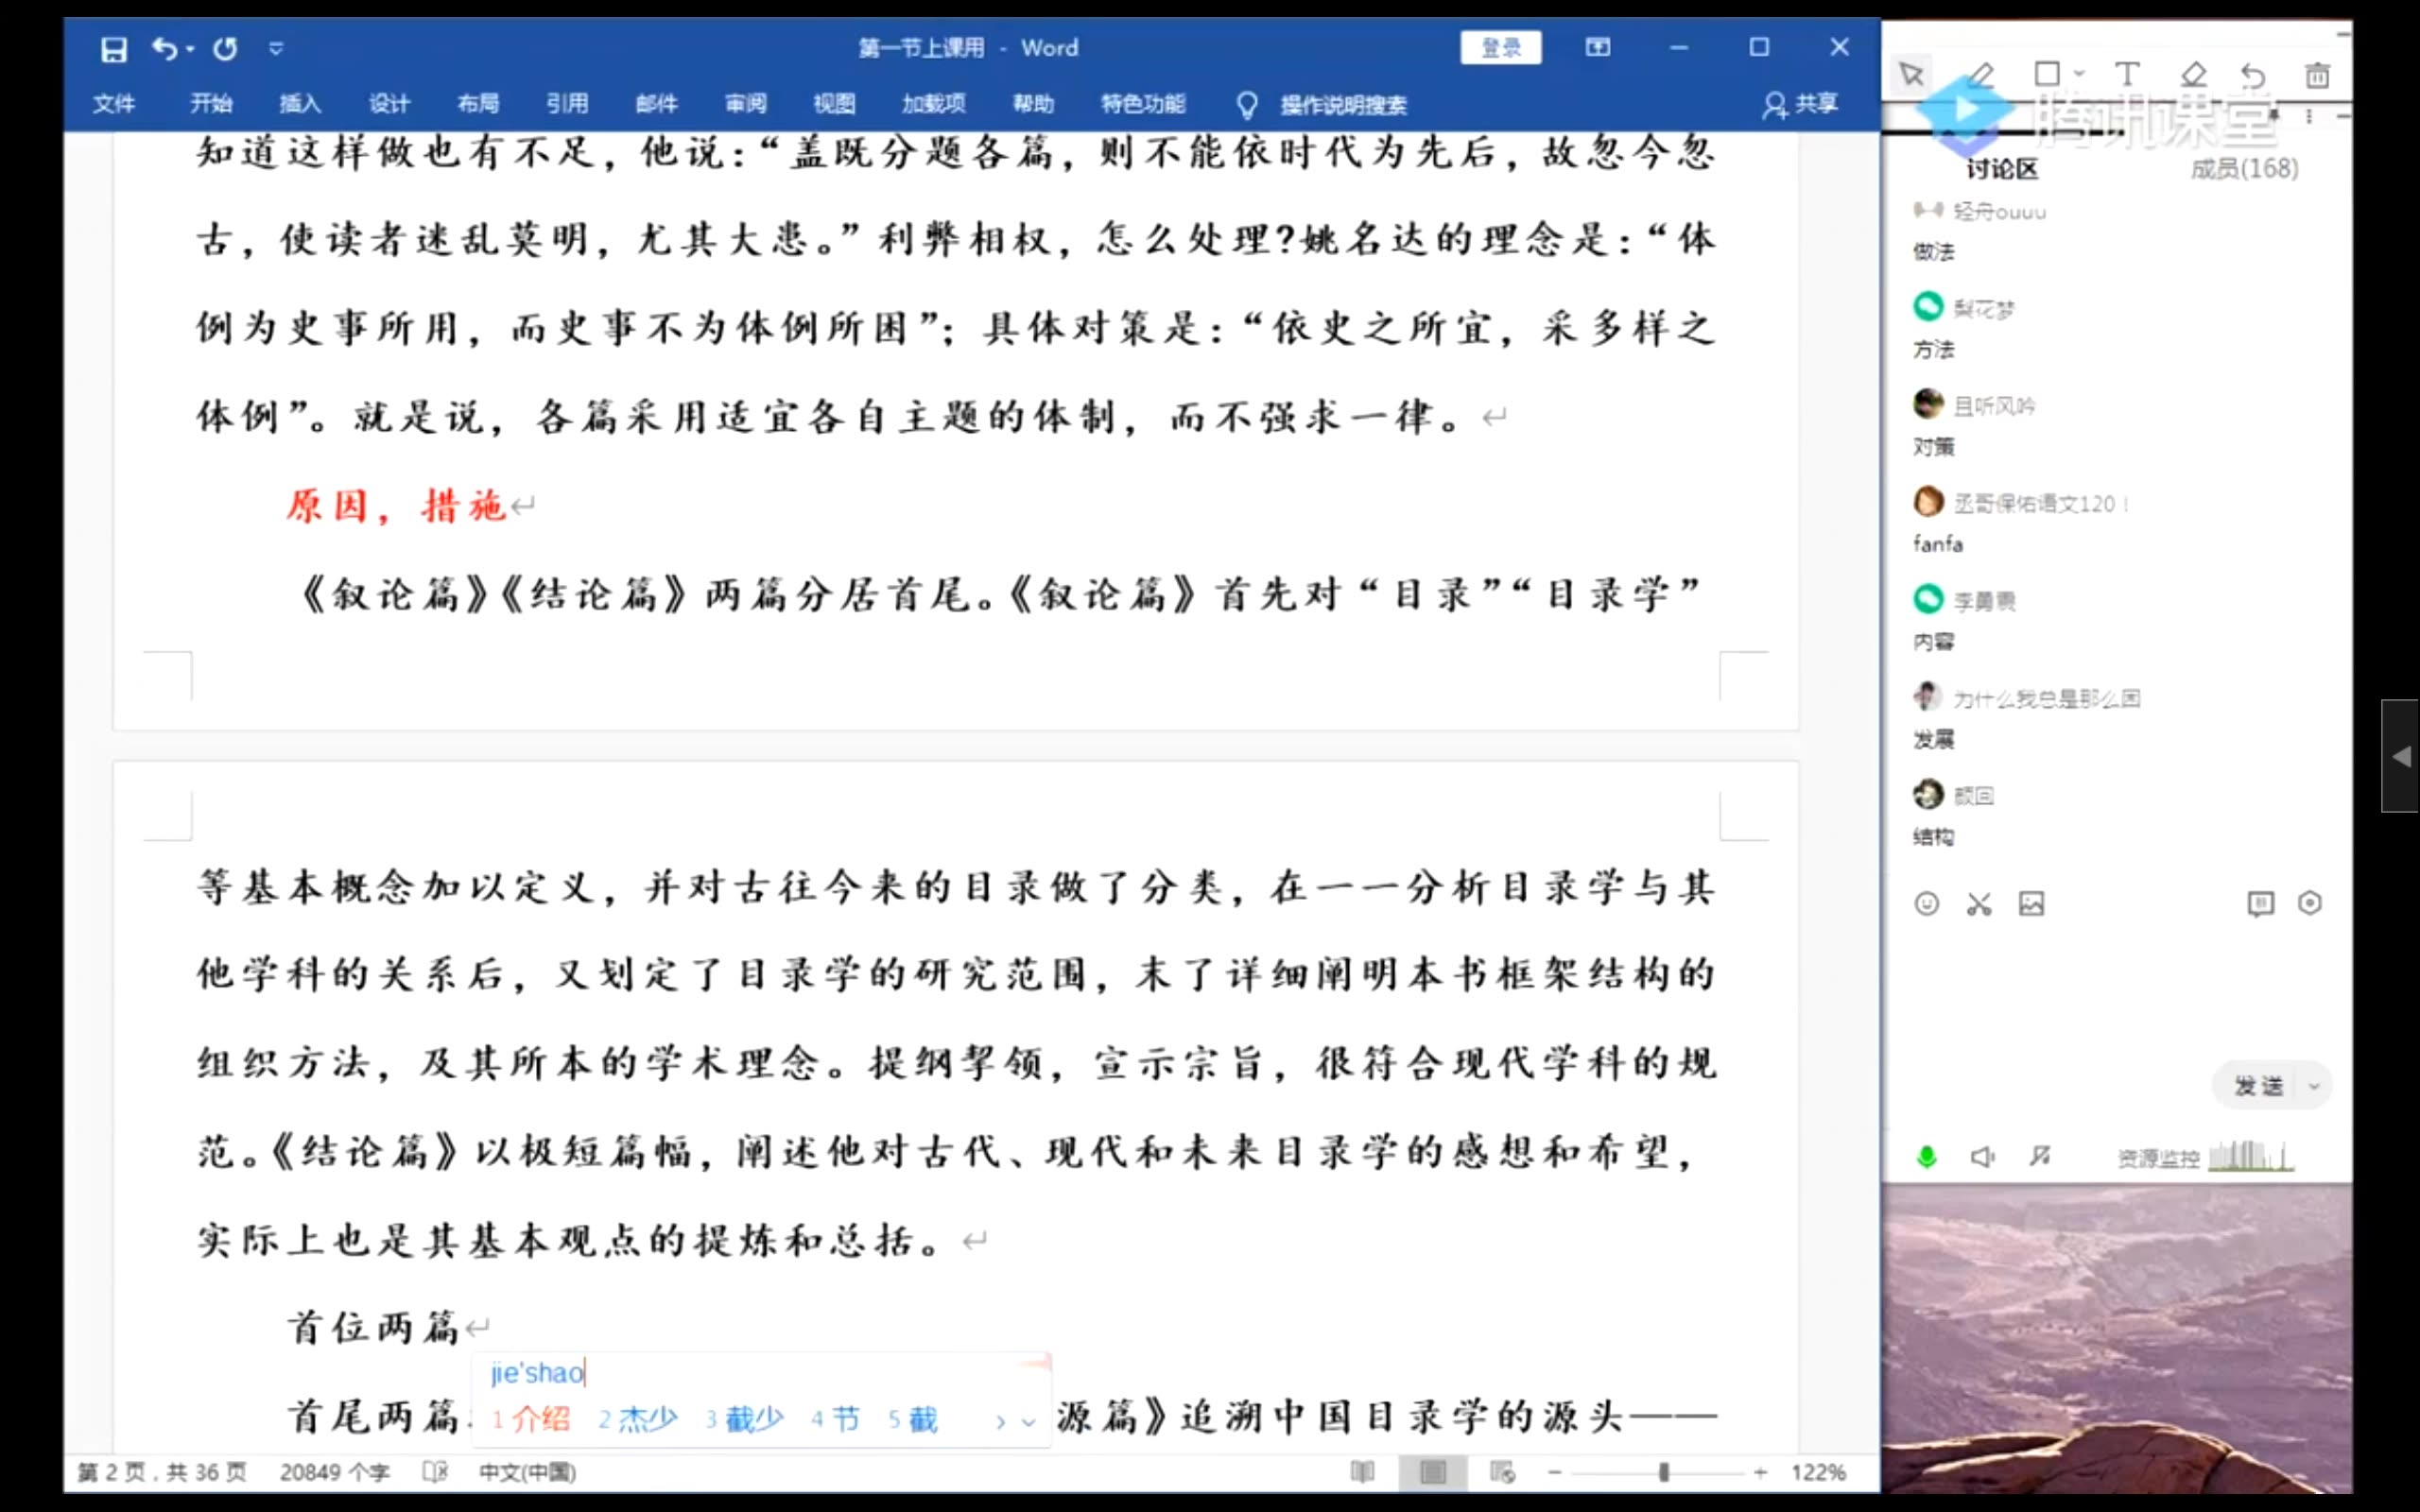Choose IME candidate 4 节
This screenshot has height=1512, width=2420.
click(x=835, y=1419)
